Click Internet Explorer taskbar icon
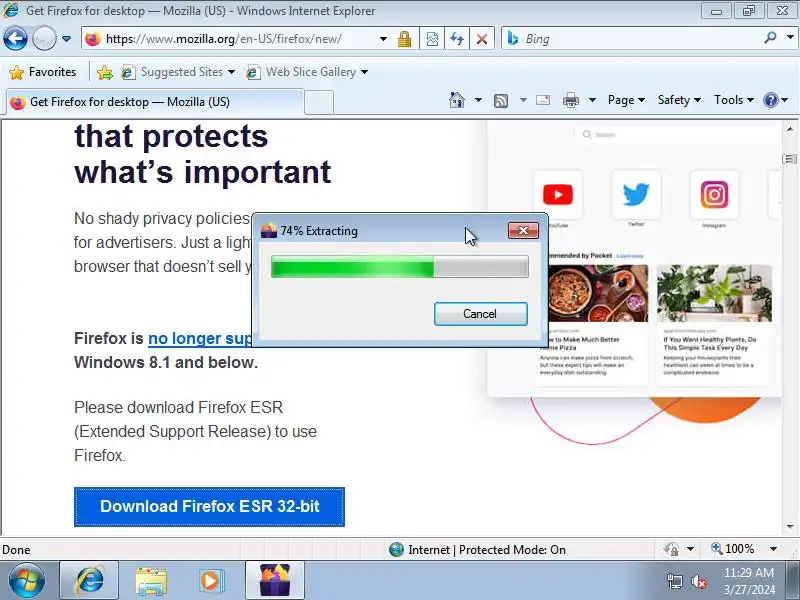The image size is (800, 600). click(x=89, y=581)
